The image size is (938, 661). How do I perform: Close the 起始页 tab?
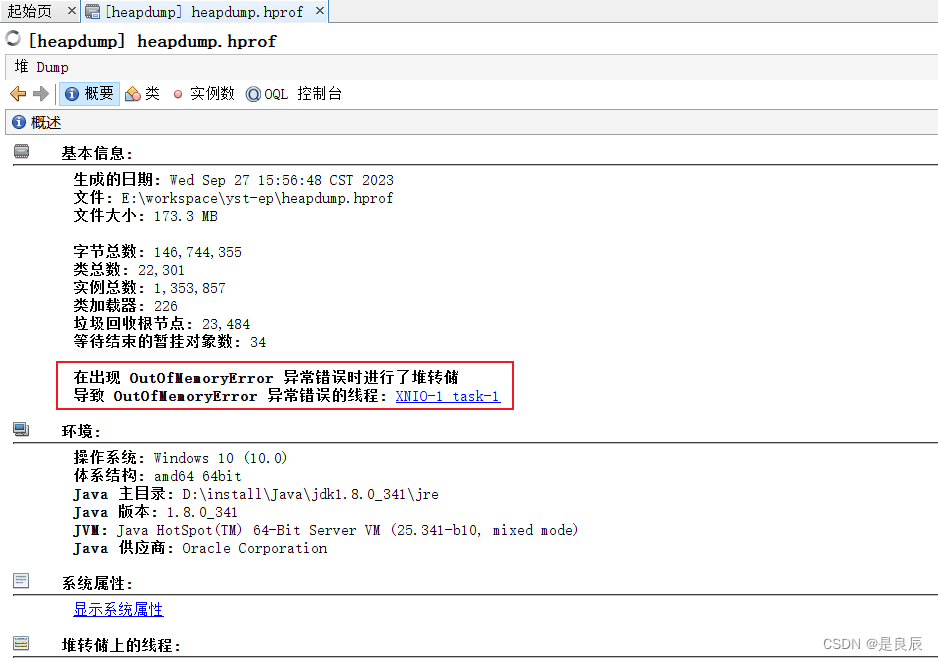[x=71, y=11]
